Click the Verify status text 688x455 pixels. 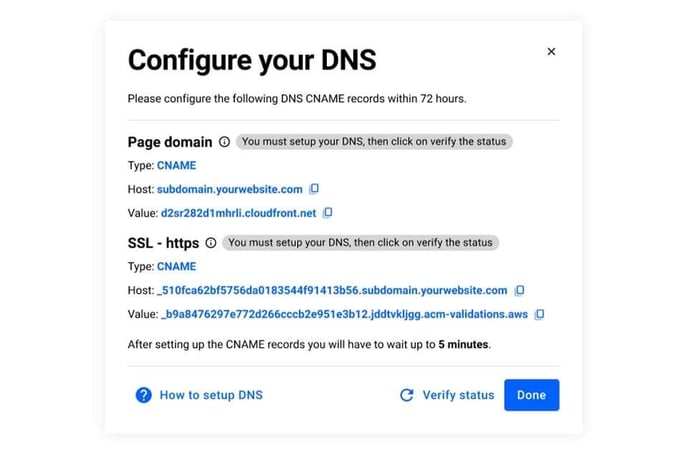pyautogui.click(x=458, y=395)
